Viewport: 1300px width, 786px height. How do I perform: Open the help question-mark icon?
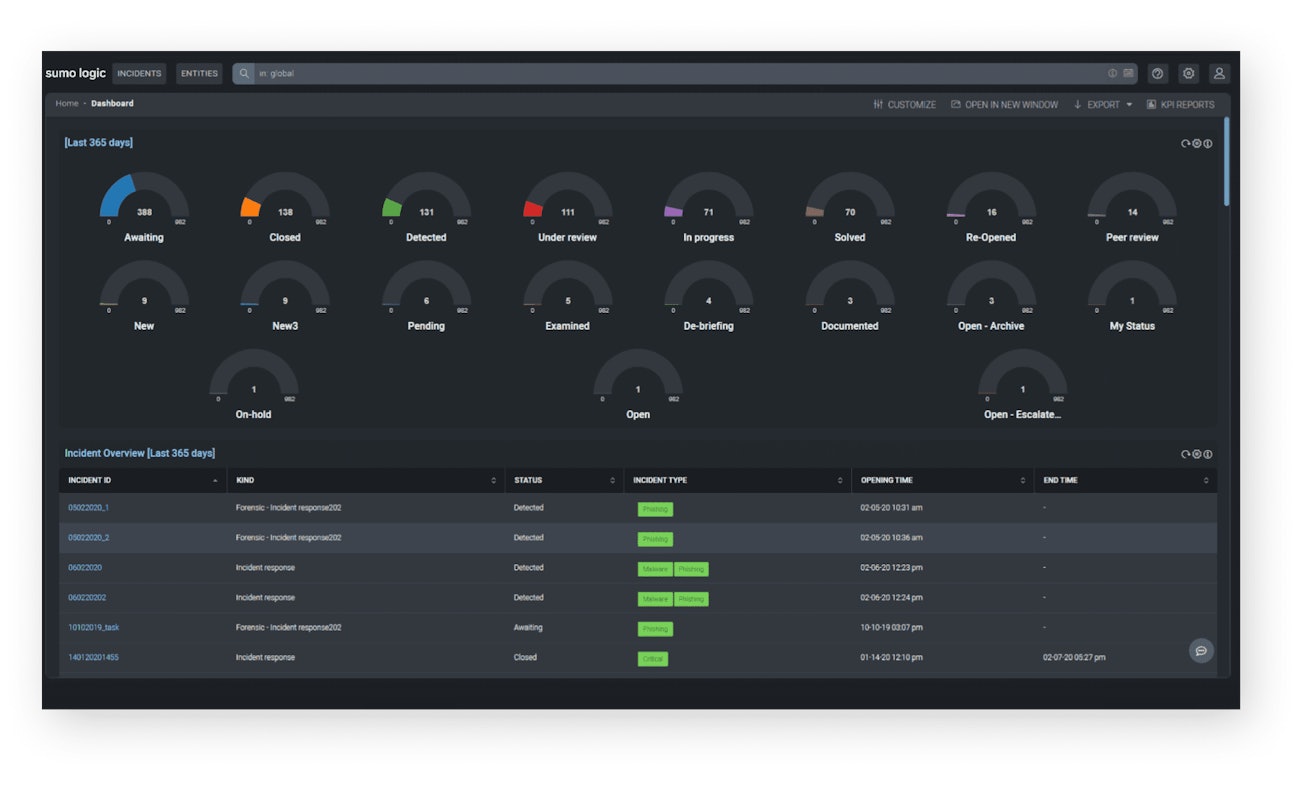(1158, 74)
